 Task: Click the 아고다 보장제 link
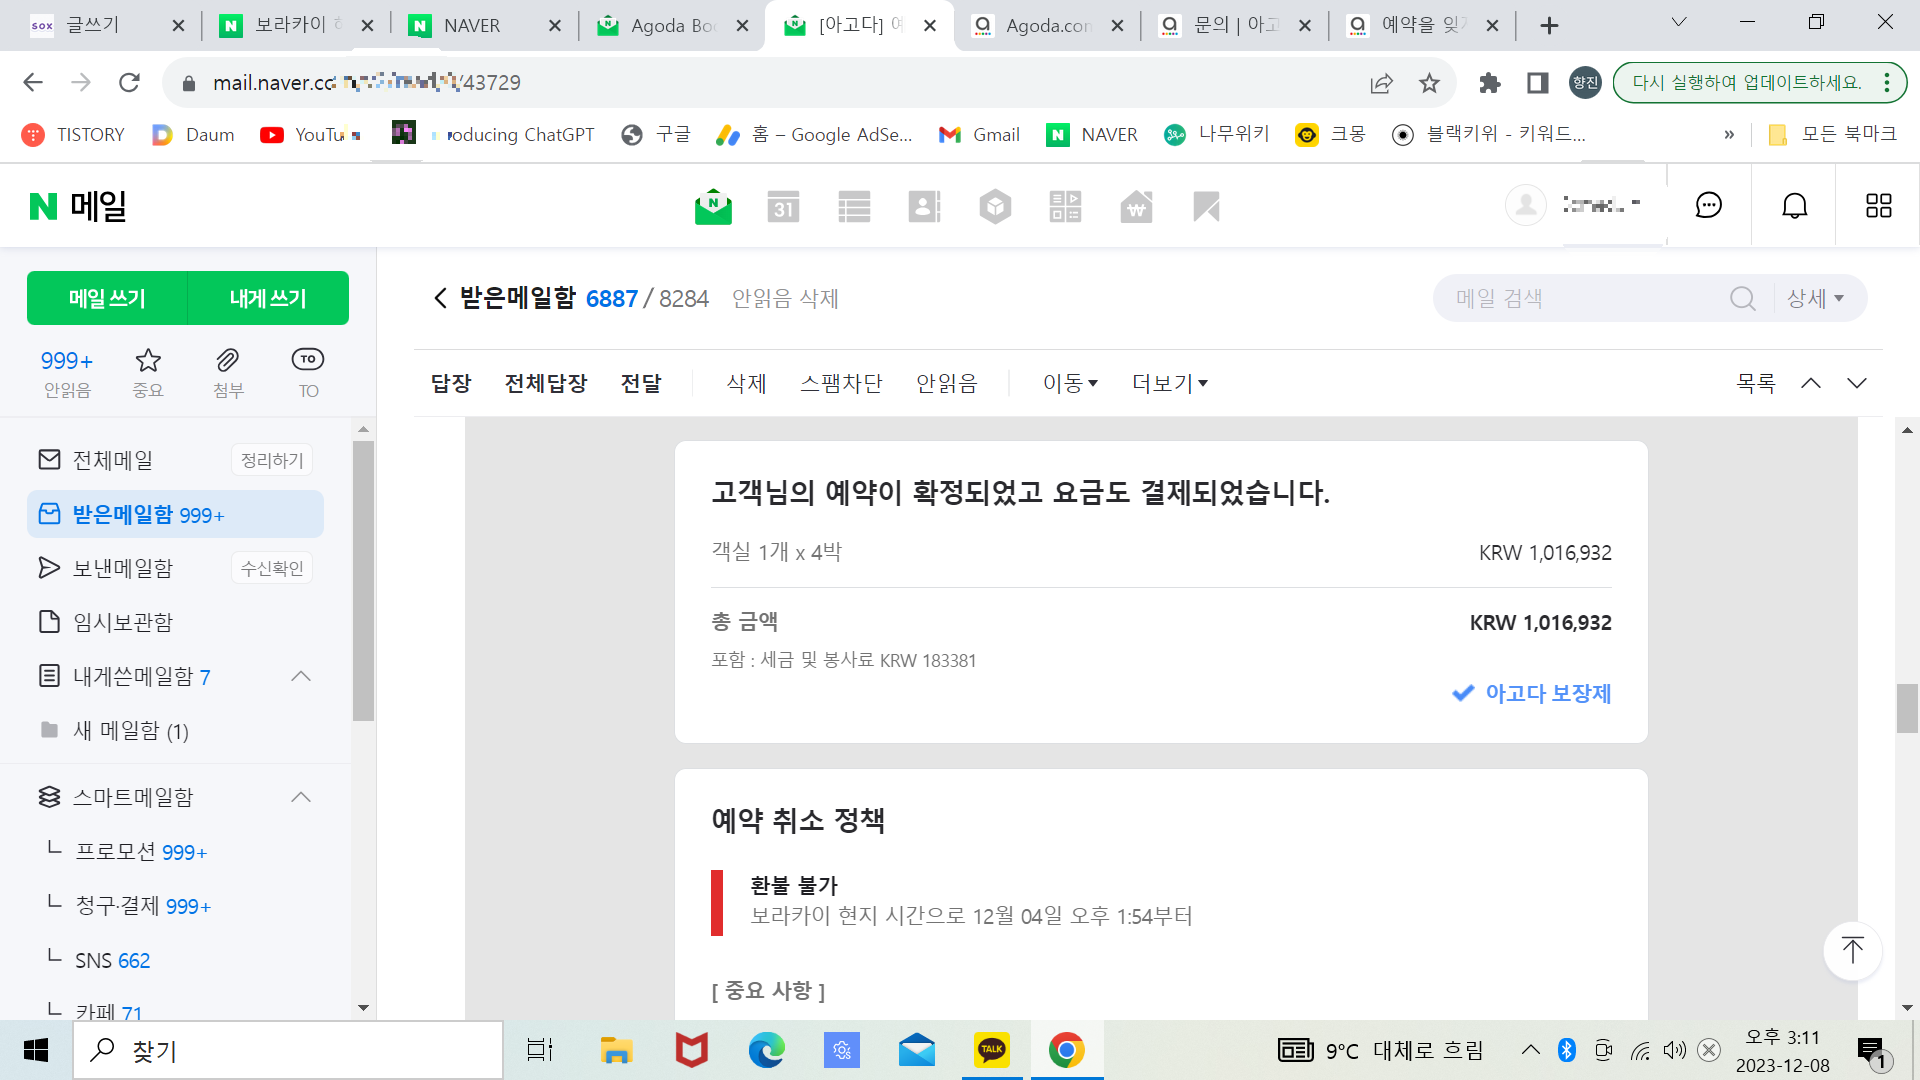(1547, 693)
